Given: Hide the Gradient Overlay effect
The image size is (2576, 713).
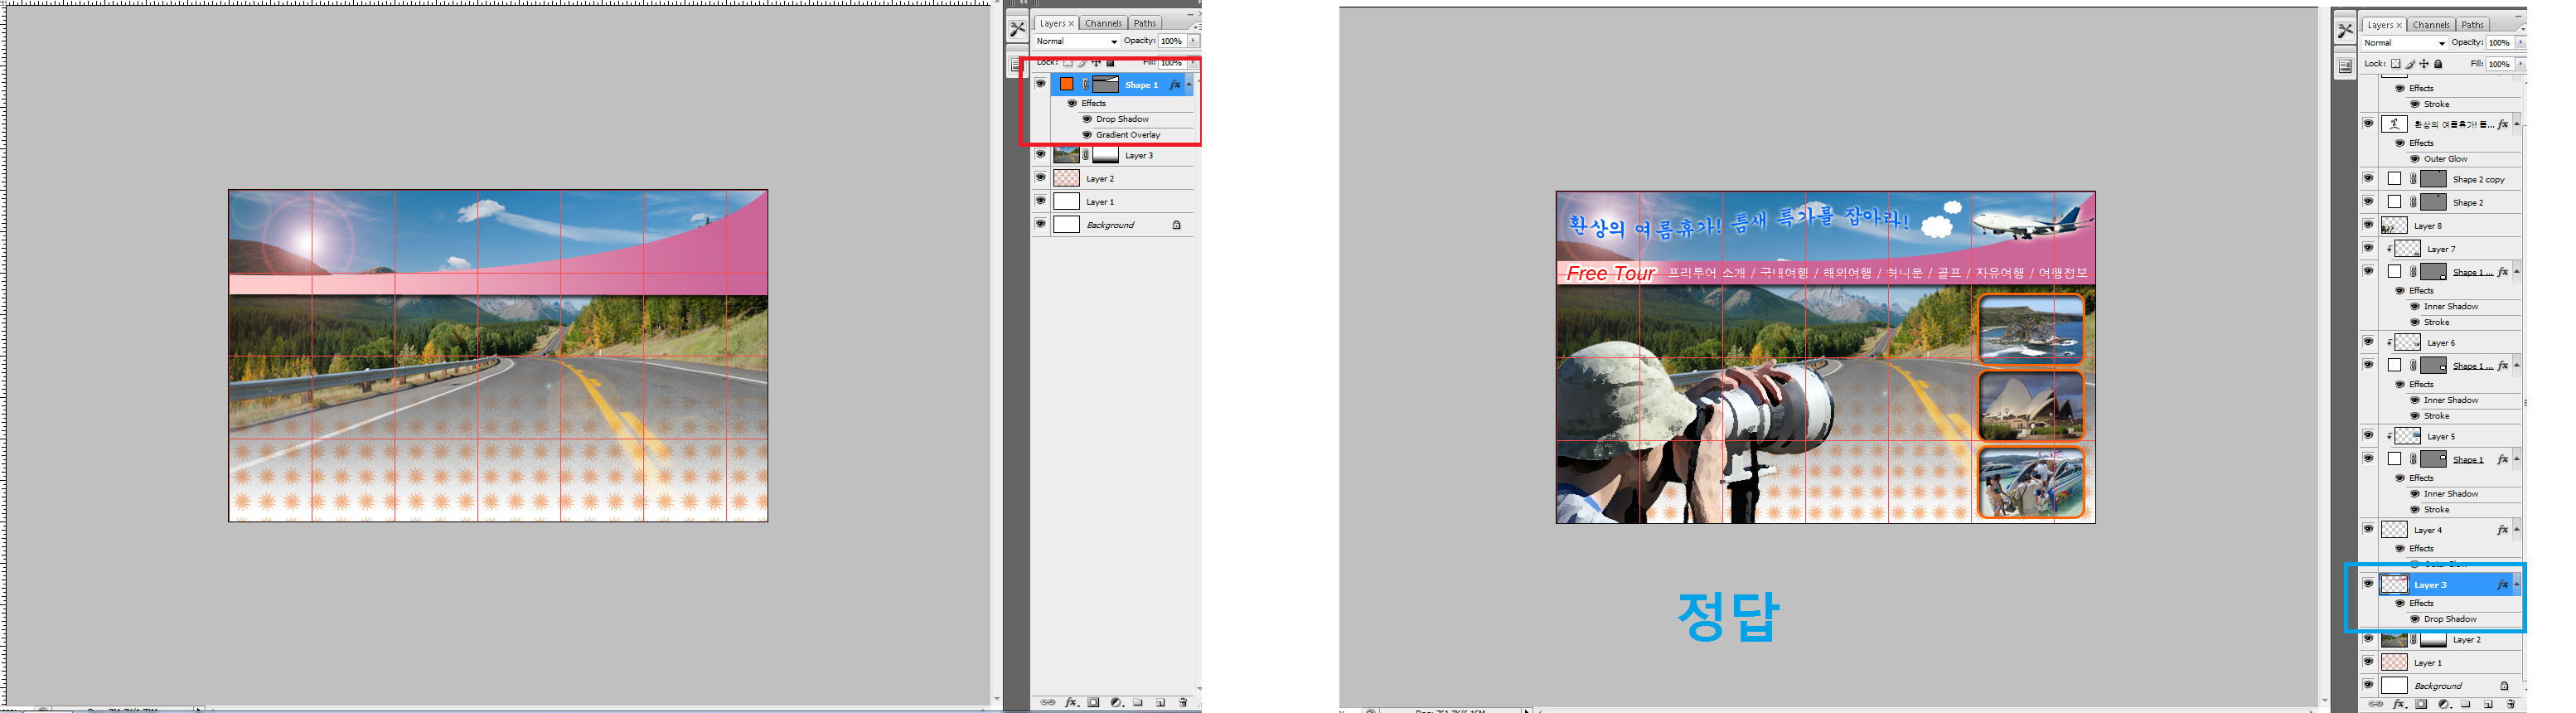Looking at the screenshot, I should coord(1087,135).
